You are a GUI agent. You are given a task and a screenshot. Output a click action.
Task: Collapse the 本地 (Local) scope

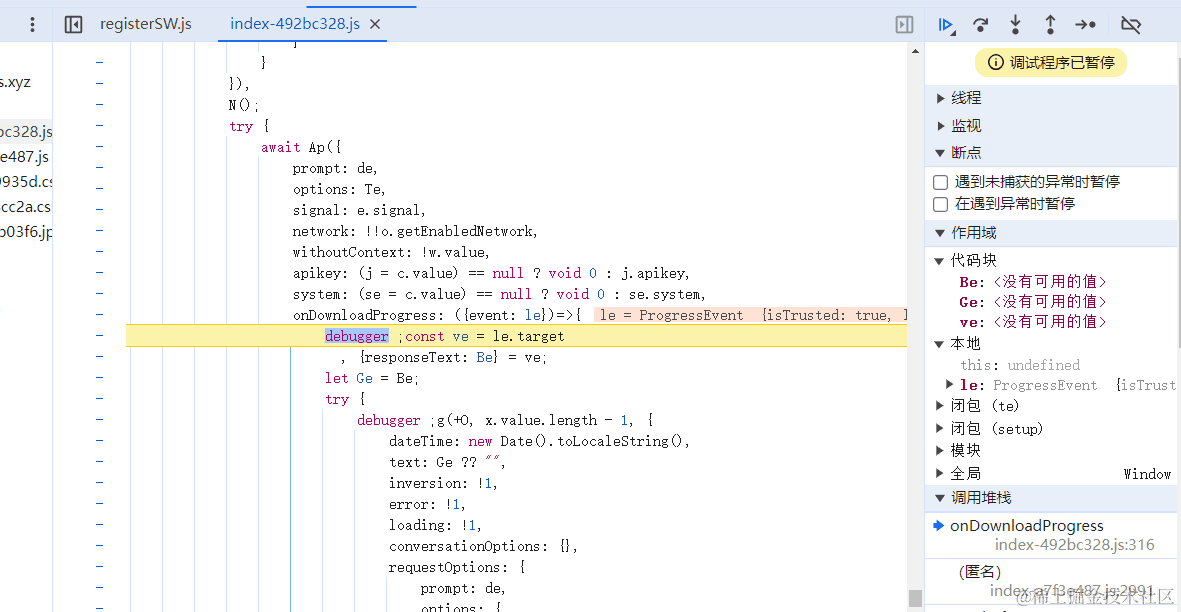pos(938,344)
